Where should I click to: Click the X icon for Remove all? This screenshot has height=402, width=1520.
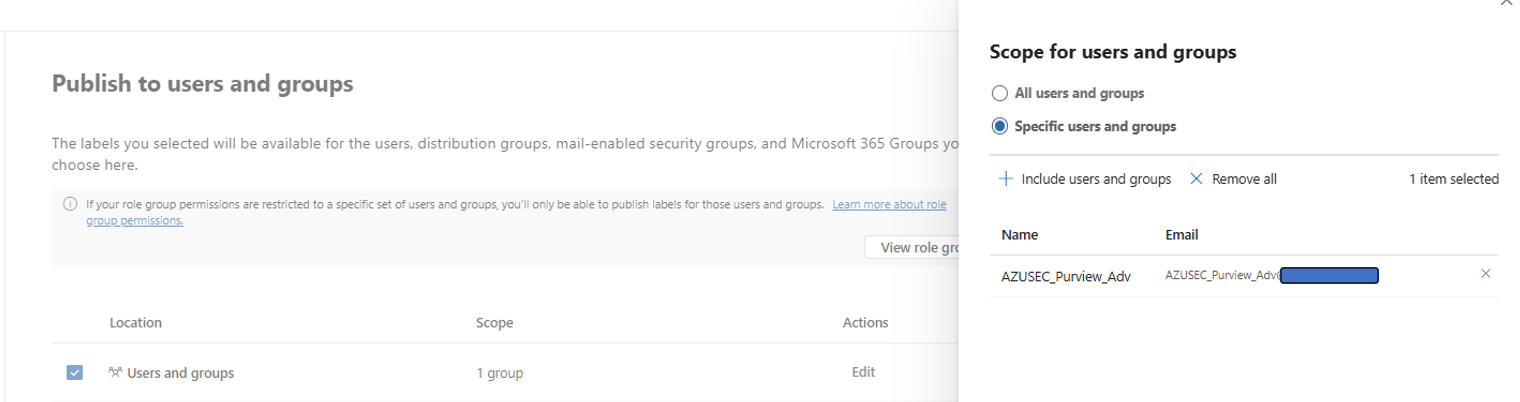1196,179
